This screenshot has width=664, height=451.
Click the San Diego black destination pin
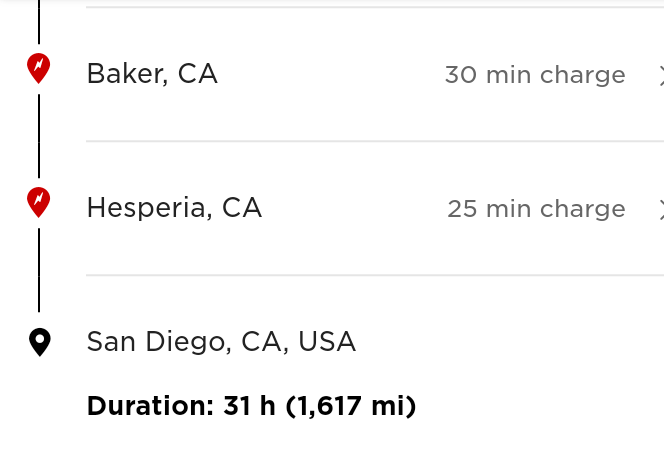[39, 342]
